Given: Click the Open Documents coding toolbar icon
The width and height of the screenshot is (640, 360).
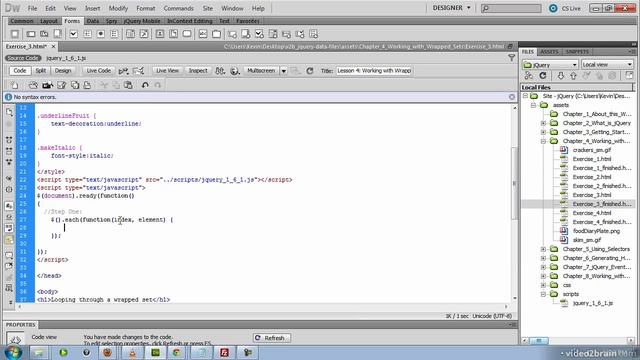Looking at the screenshot, I should pyautogui.click(x=9, y=111).
